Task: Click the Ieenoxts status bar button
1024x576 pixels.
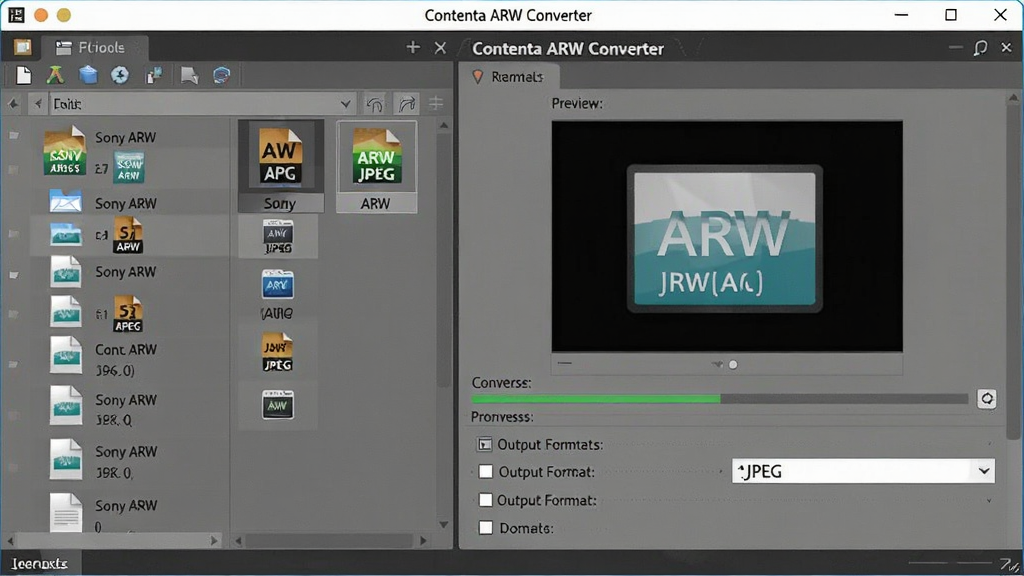Action: 40,564
